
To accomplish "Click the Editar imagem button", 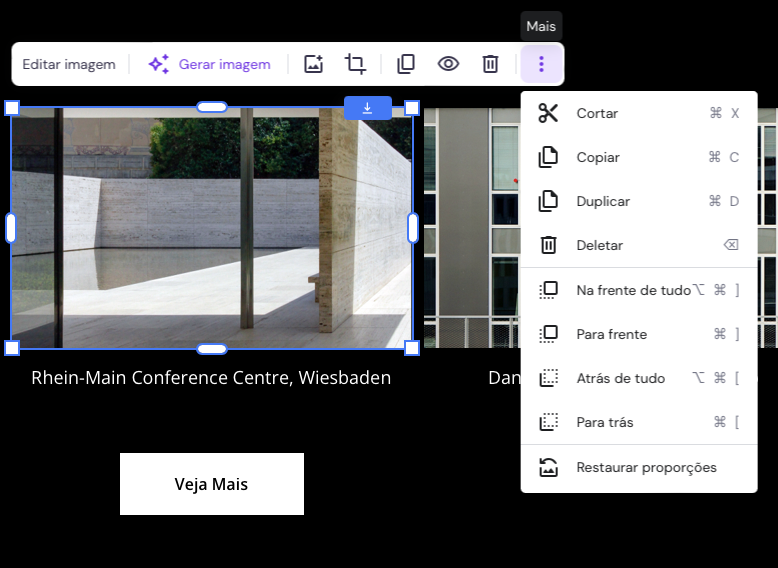I will point(69,64).
